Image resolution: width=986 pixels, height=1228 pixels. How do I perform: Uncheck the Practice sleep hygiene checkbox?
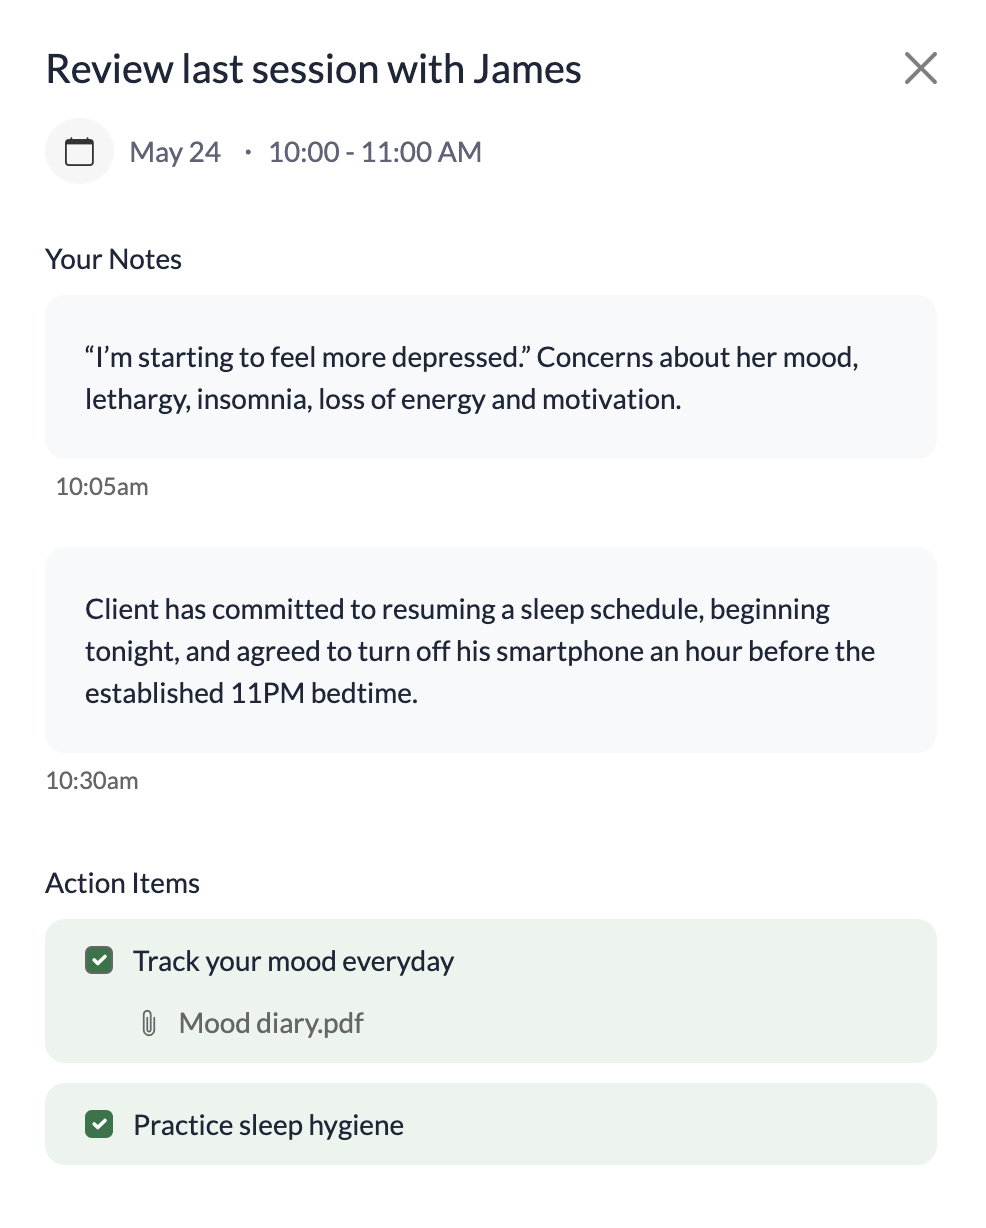99,1125
